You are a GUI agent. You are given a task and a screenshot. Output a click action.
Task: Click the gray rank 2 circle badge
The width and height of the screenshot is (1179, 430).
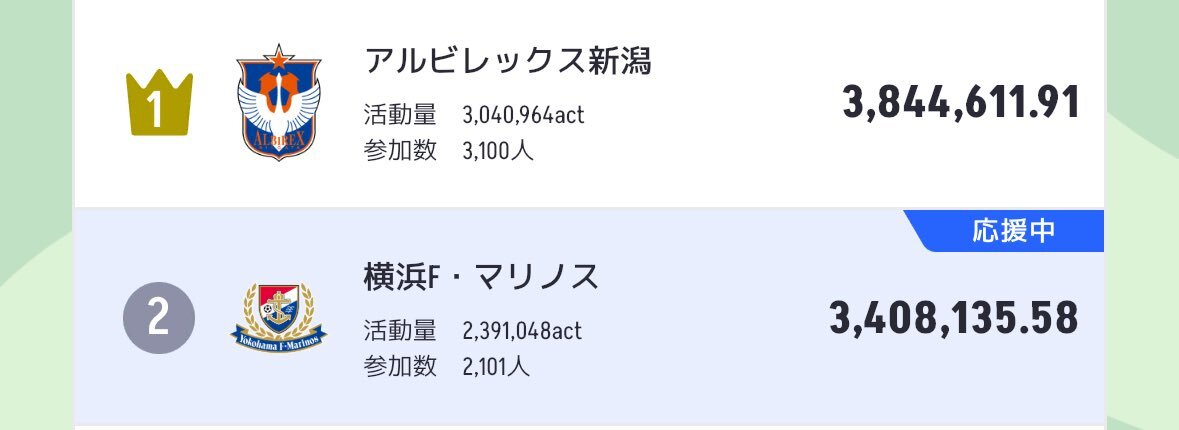pyautogui.click(x=159, y=318)
